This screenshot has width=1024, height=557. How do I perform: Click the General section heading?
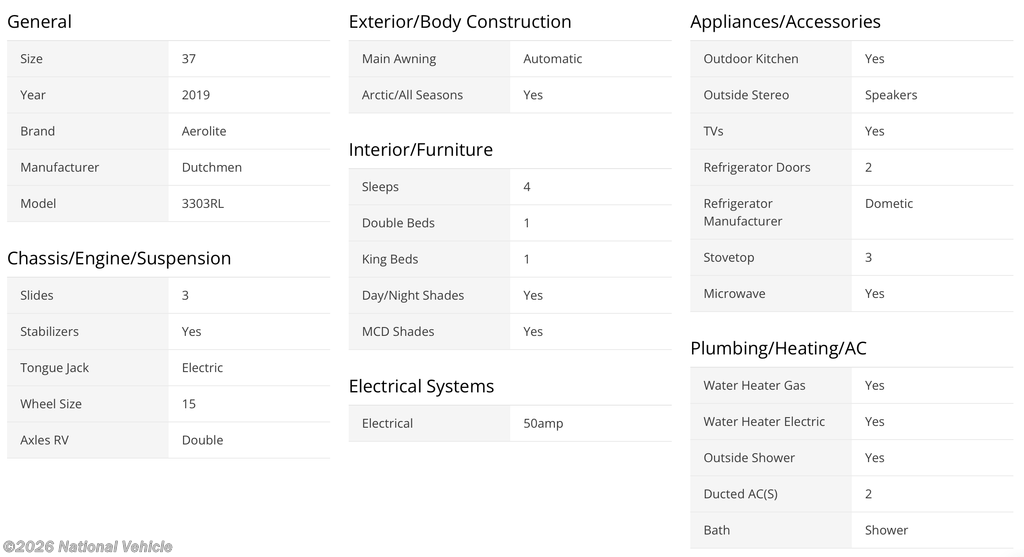click(x=39, y=22)
